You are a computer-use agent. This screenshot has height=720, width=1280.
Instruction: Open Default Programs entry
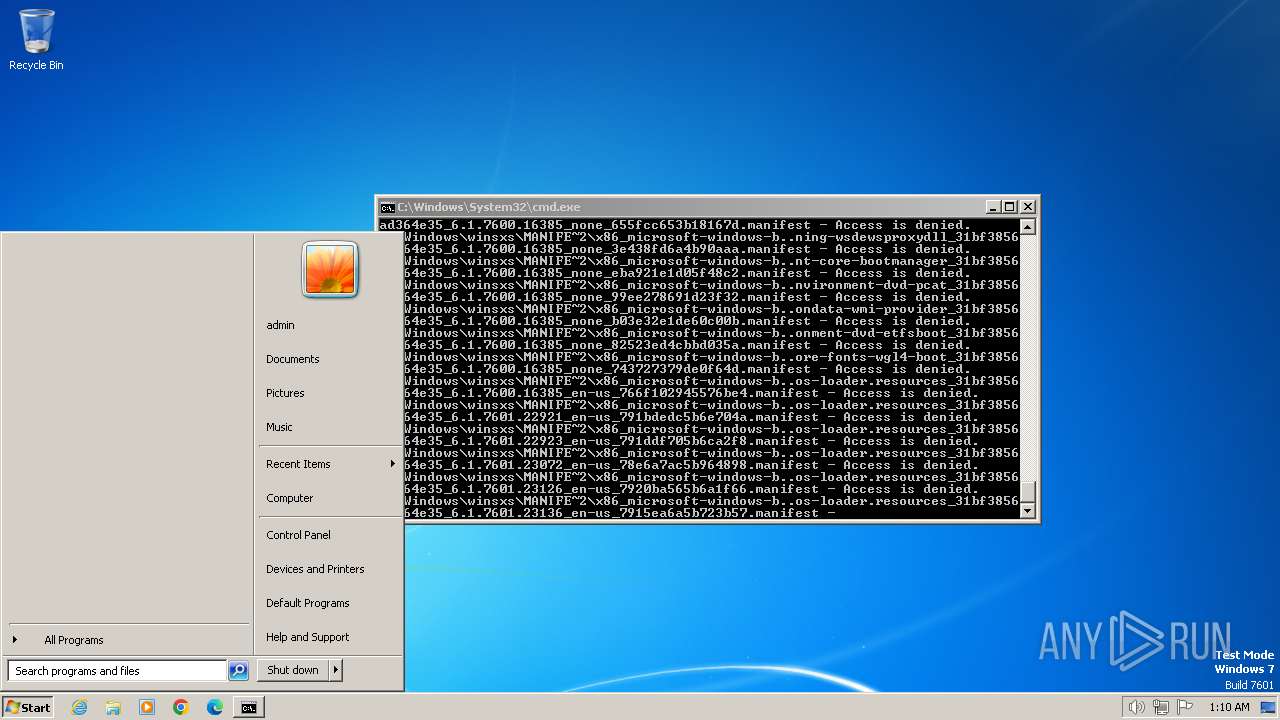tap(330, 603)
